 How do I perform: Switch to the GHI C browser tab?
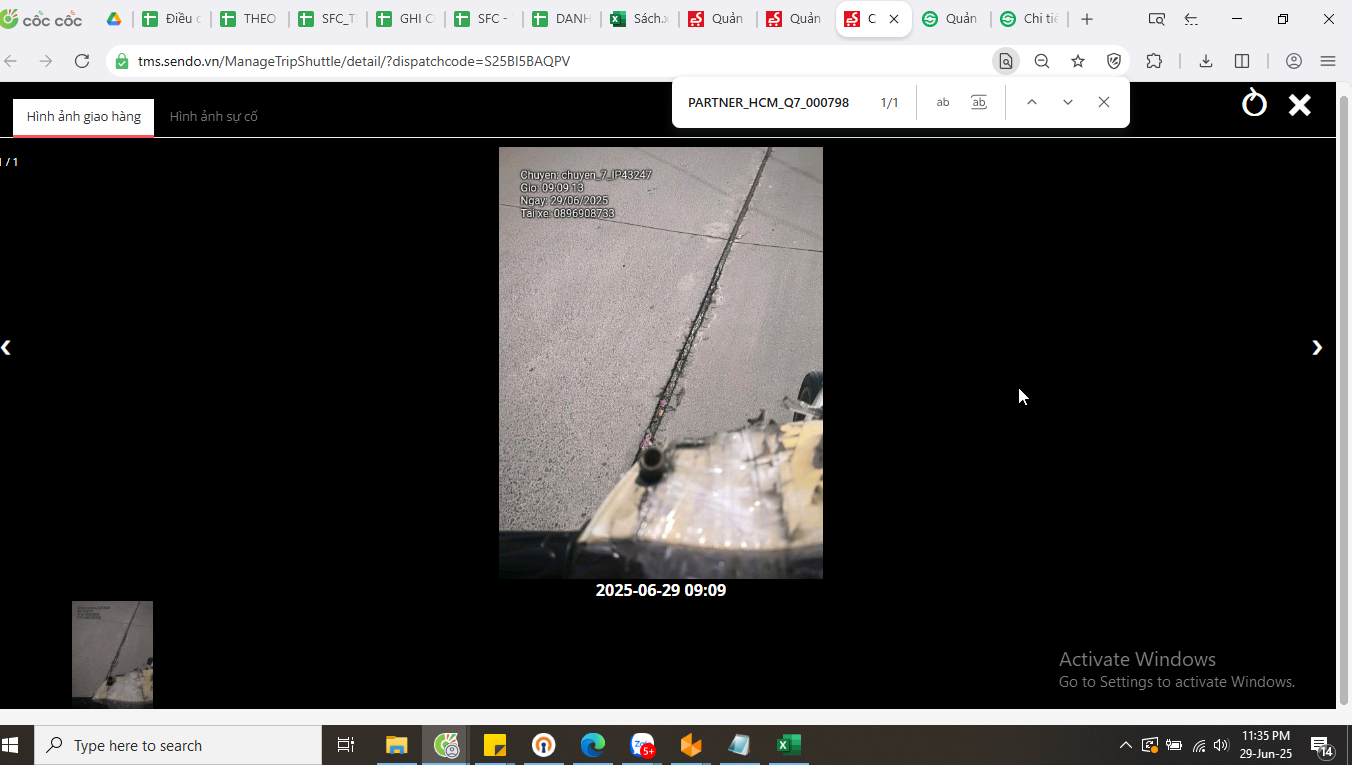pos(405,19)
